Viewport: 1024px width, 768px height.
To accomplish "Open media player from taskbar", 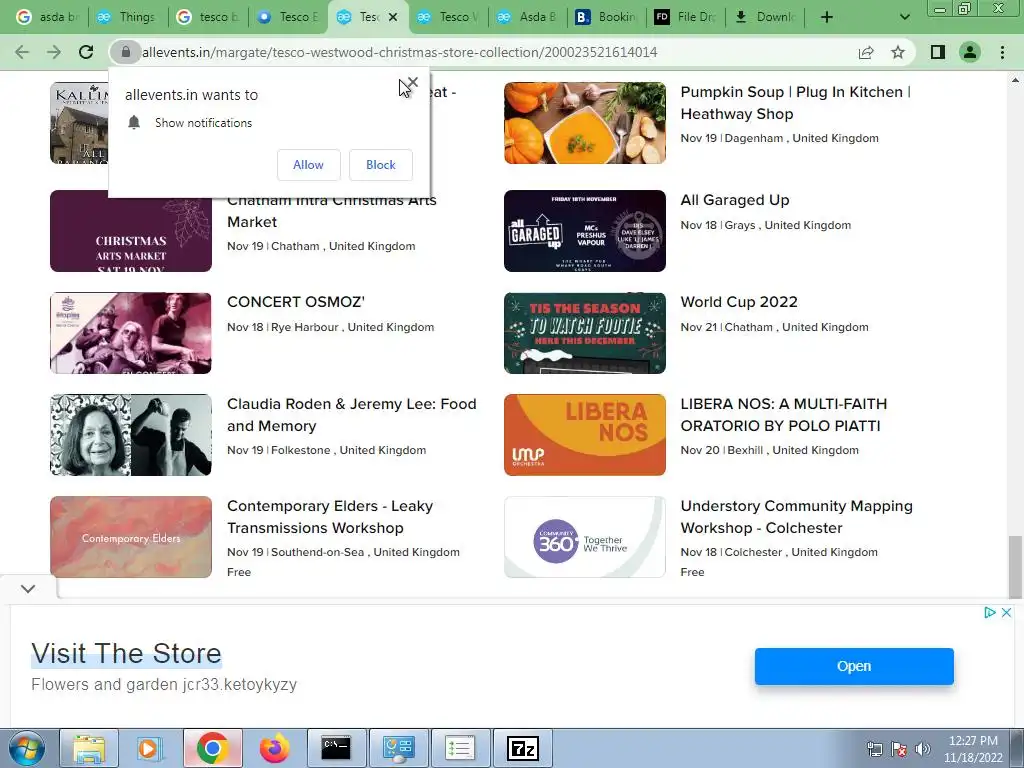I will pos(150,748).
